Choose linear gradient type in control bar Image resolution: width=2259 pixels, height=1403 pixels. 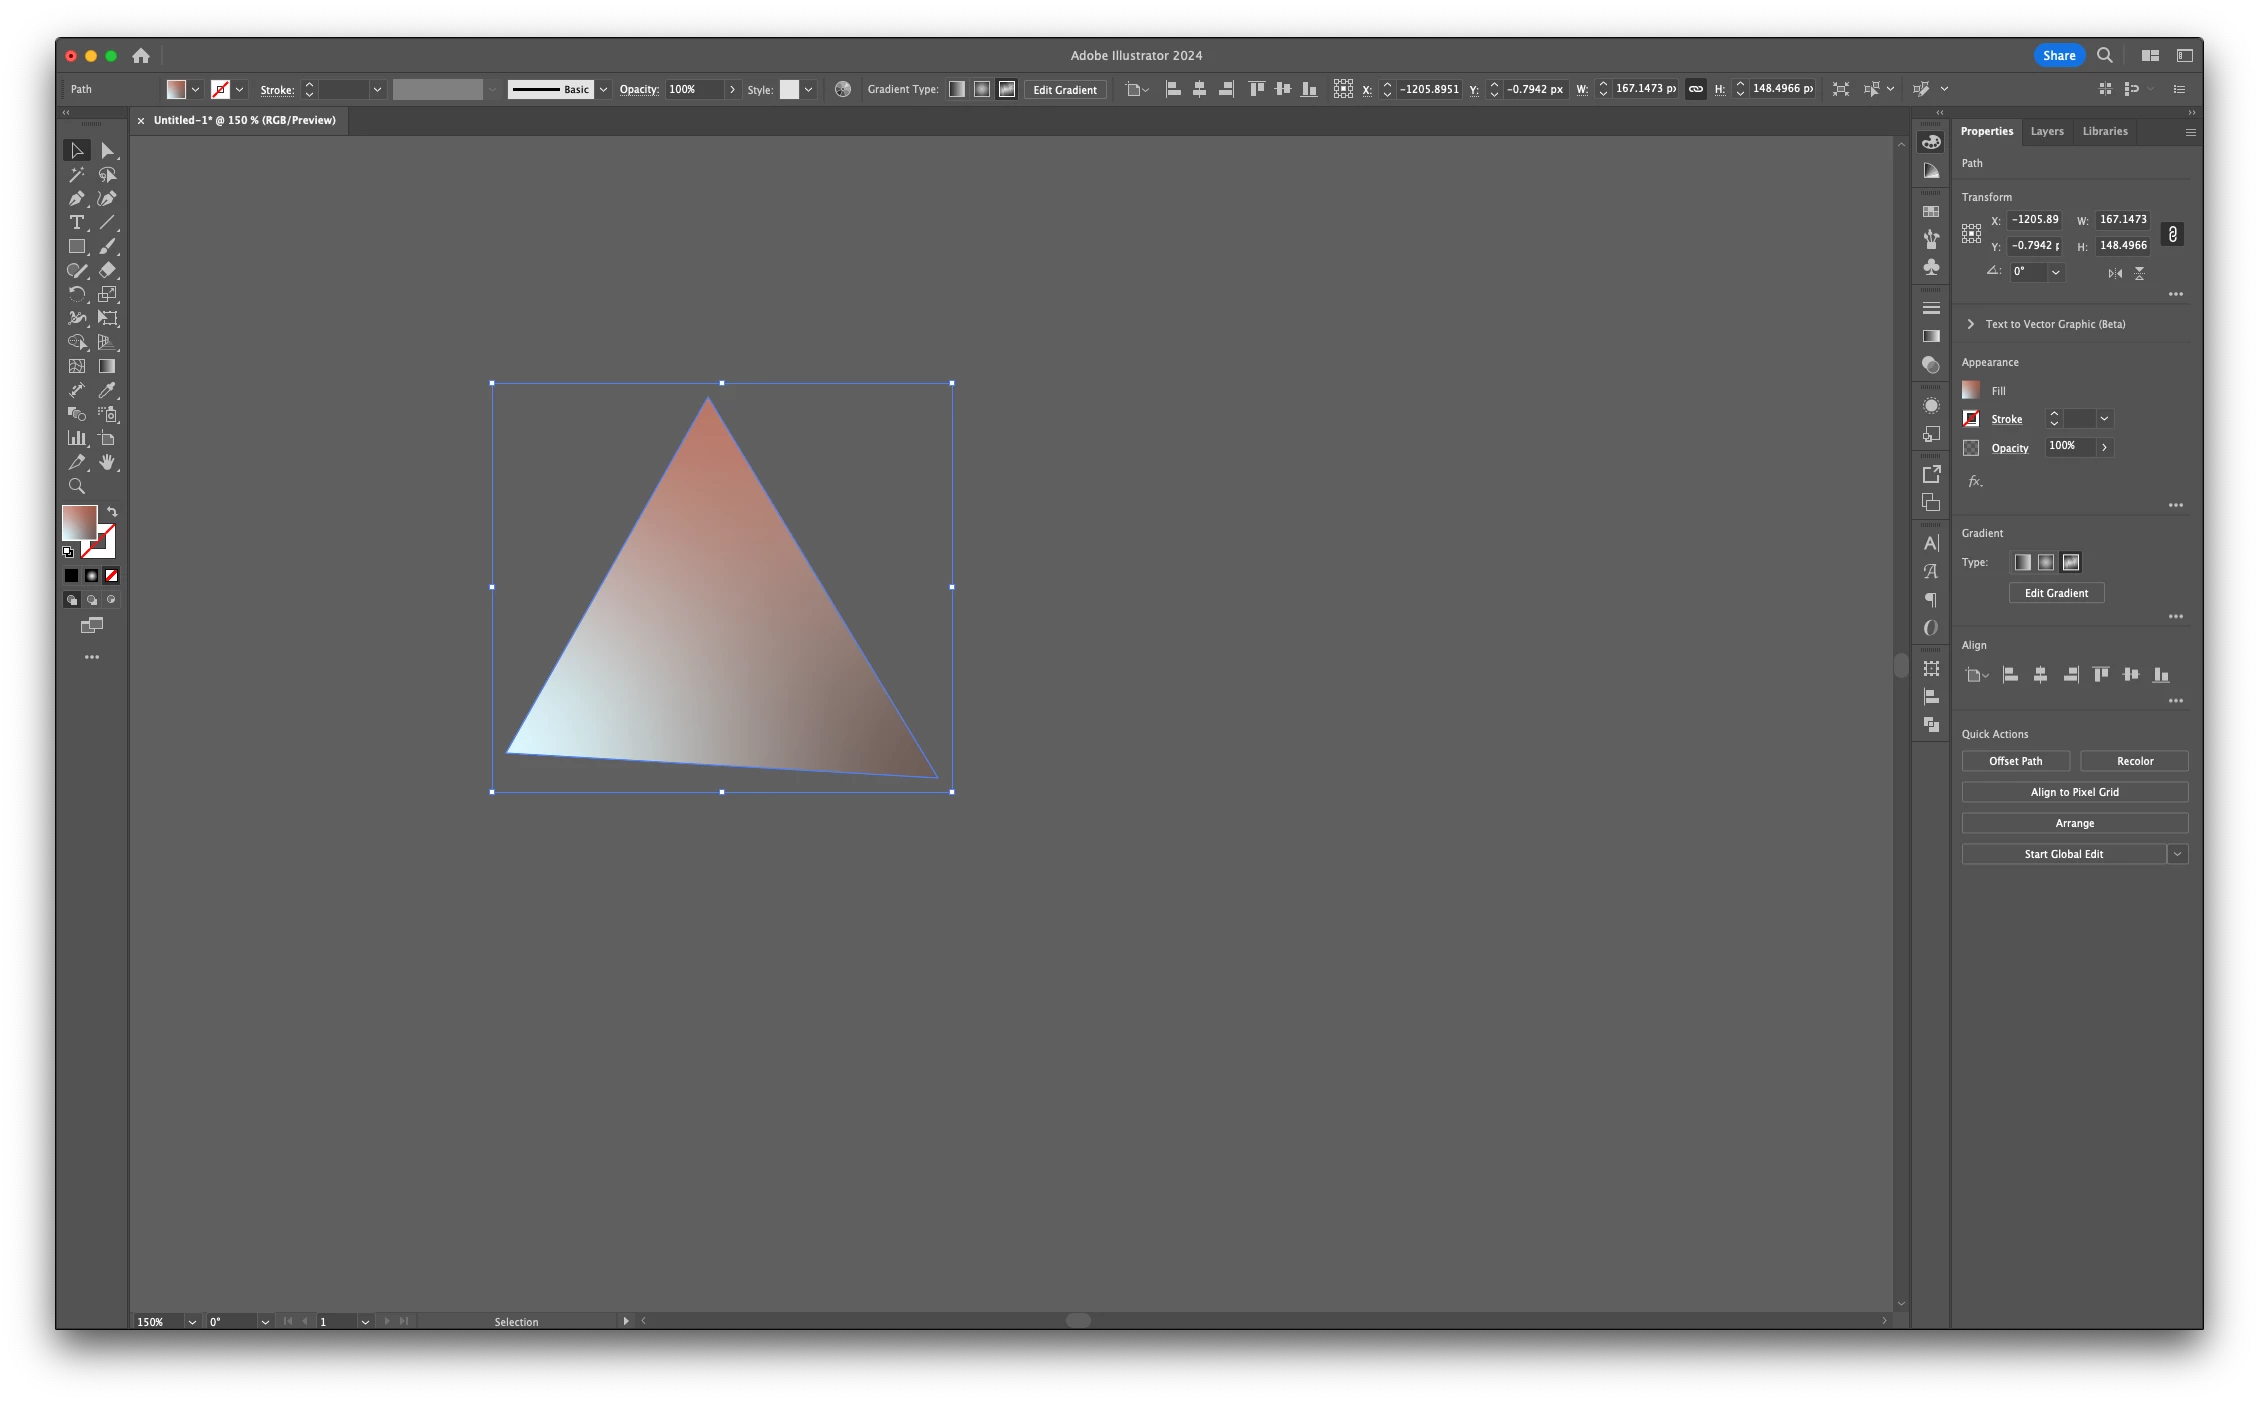point(957,90)
